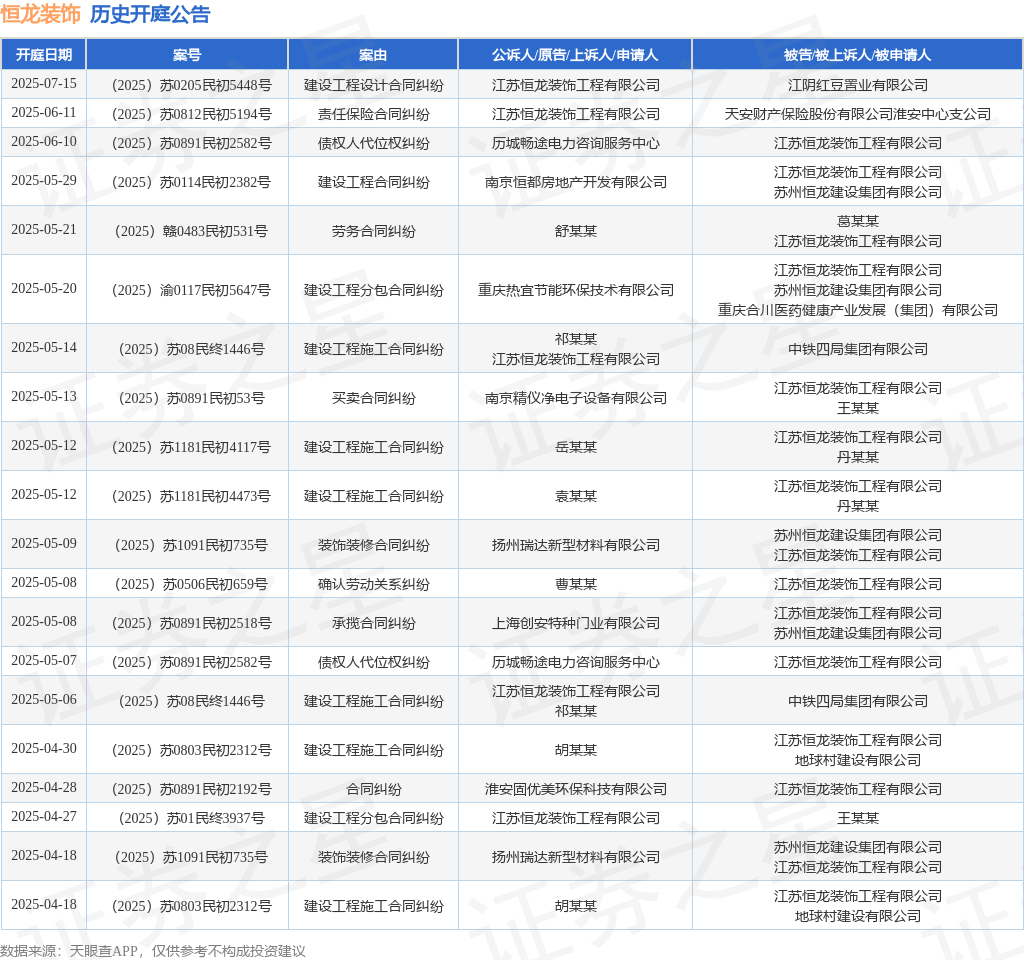Select the date 2025-06-11
This screenshot has height=960, width=1024.
44,112
